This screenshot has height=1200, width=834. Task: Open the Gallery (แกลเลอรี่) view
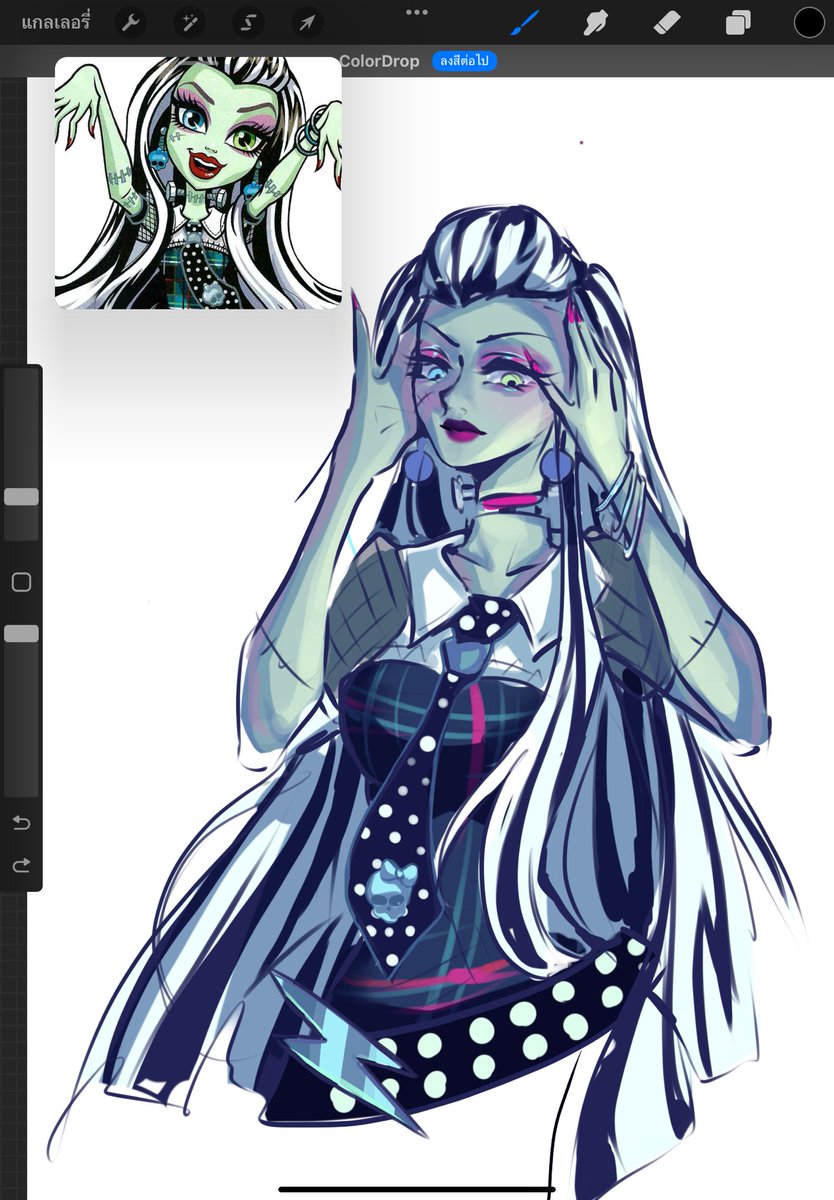pyautogui.click(x=55, y=21)
